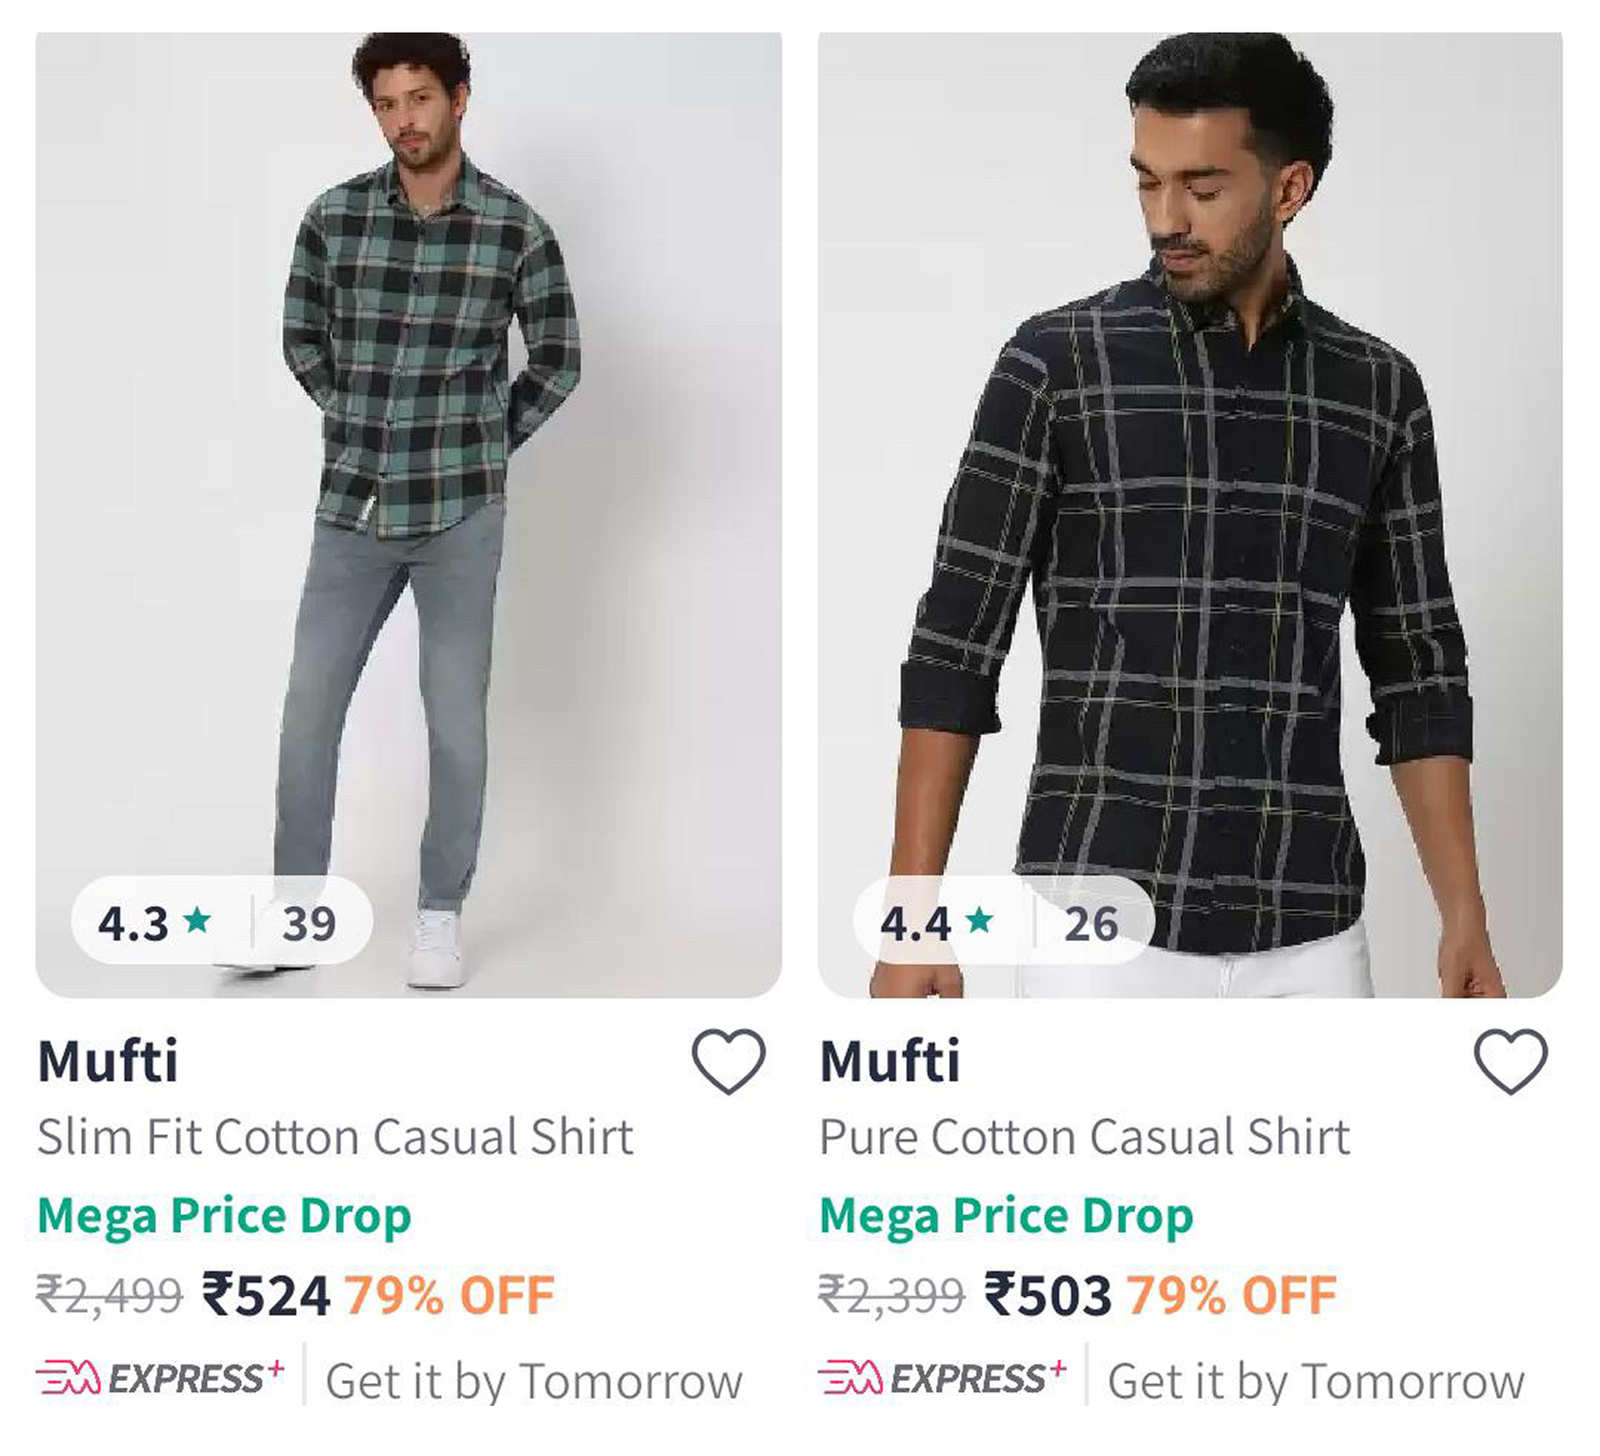Click Get it by Tomorrow on right product
Image resolution: width=1600 pixels, height=1456 pixels.
point(1316,1382)
